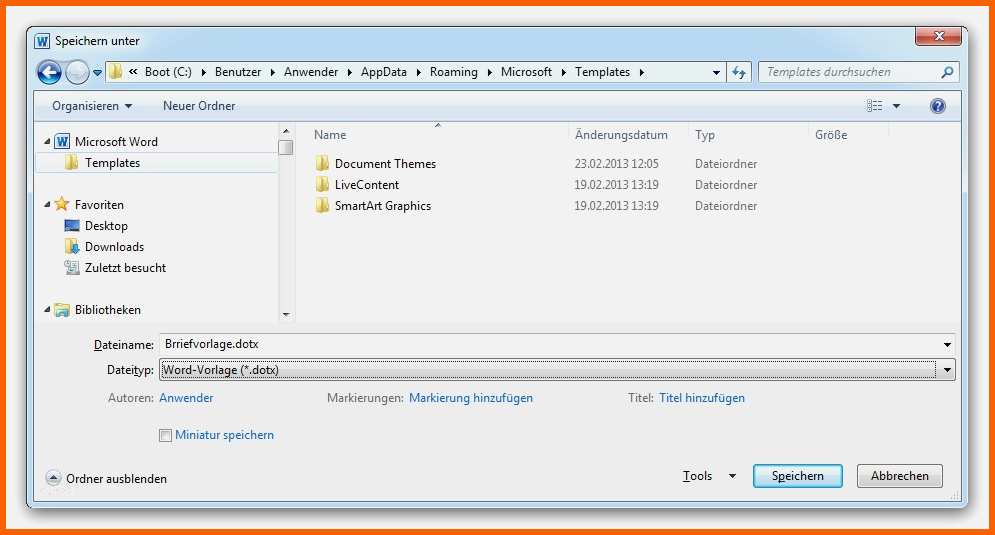Click navigation pane scrollbar up arrow
995x535 pixels.
(x=286, y=131)
